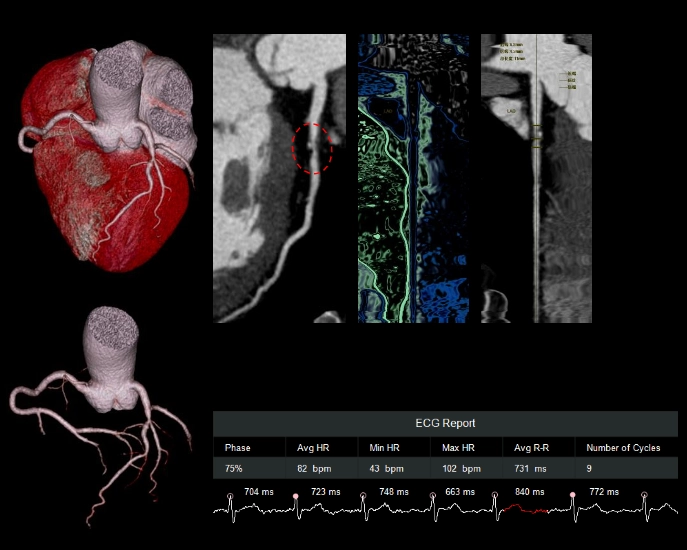This screenshot has width=687, height=550.
Task: Click the R-peak marker before 704 ms
Action: [230, 496]
